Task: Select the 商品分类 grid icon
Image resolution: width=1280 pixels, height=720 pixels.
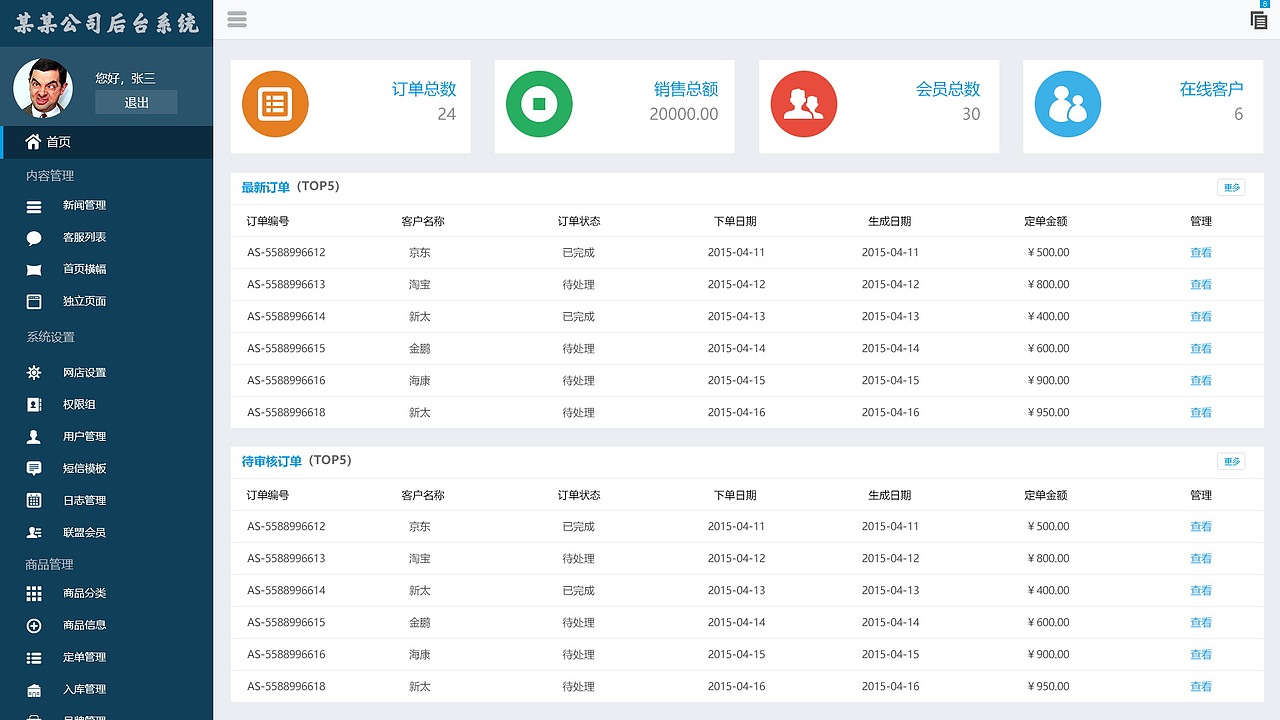Action: coord(33,592)
